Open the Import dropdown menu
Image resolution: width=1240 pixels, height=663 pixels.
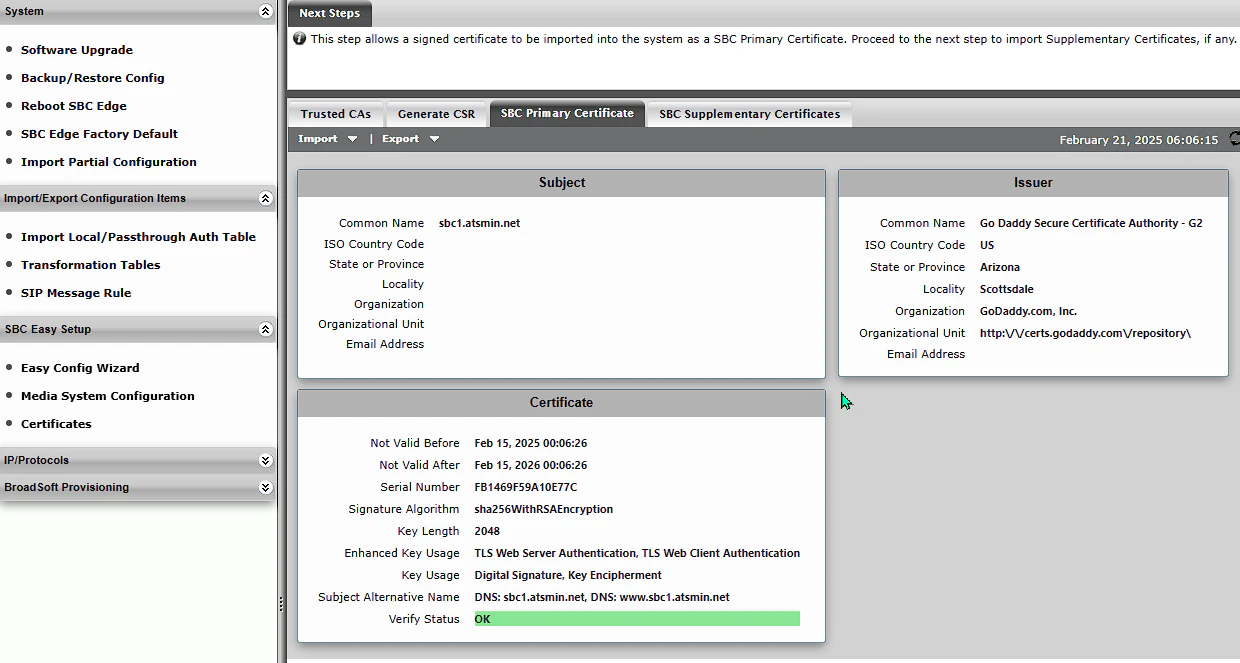tap(328, 139)
